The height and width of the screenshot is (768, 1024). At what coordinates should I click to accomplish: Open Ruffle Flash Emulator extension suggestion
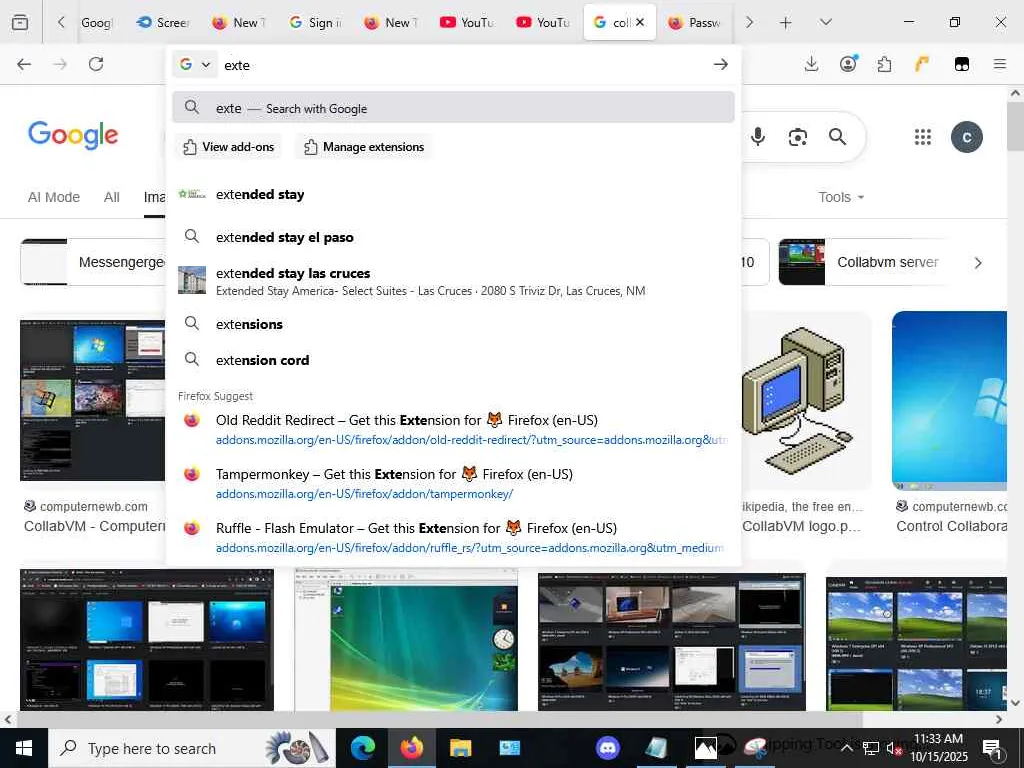pyautogui.click(x=453, y=537)
